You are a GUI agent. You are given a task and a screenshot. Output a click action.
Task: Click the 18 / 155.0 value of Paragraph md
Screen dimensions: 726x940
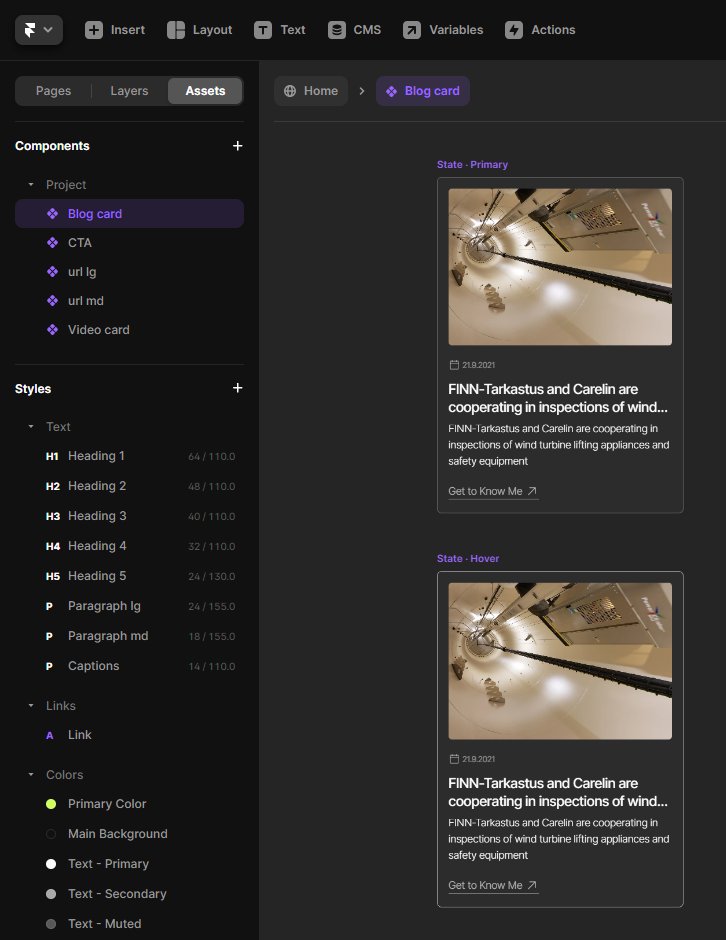tap(212, 637)
